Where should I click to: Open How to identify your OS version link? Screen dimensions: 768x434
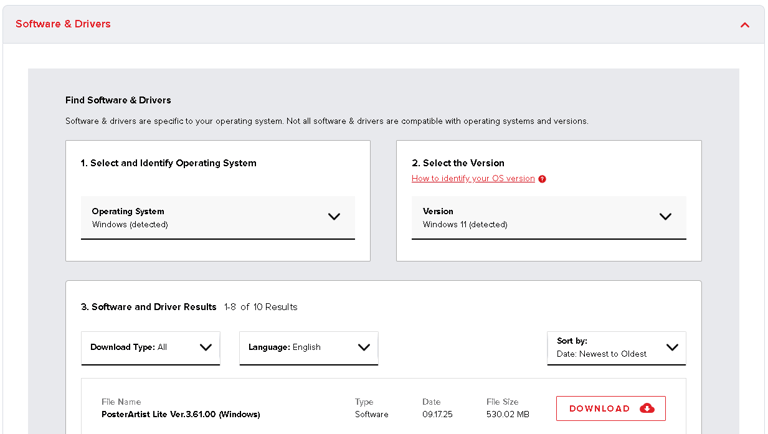pyautogui.click(x=473, y=179)
